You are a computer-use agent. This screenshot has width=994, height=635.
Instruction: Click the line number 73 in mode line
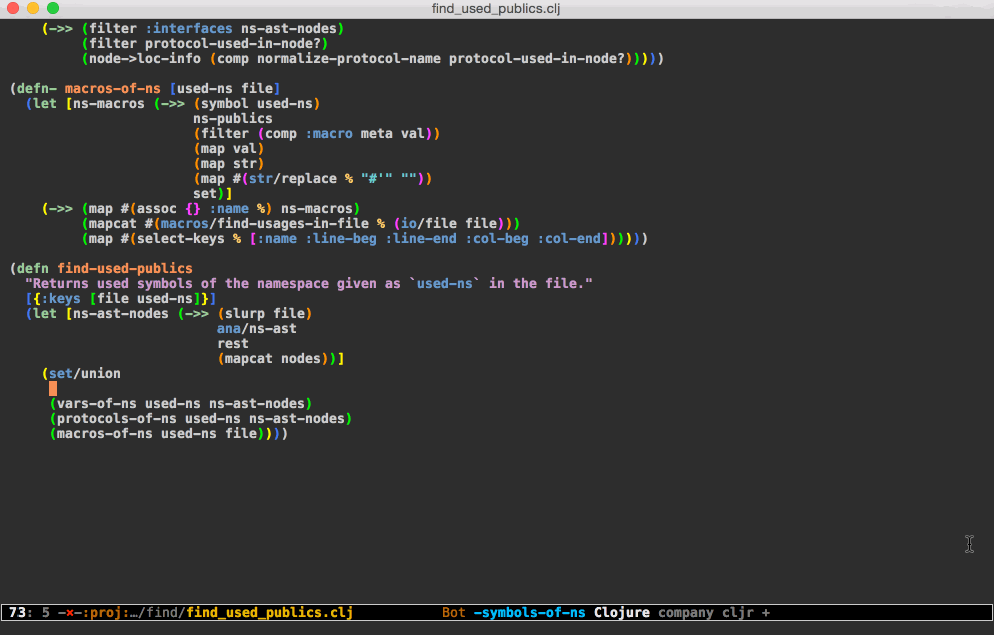tap(17, 612)
